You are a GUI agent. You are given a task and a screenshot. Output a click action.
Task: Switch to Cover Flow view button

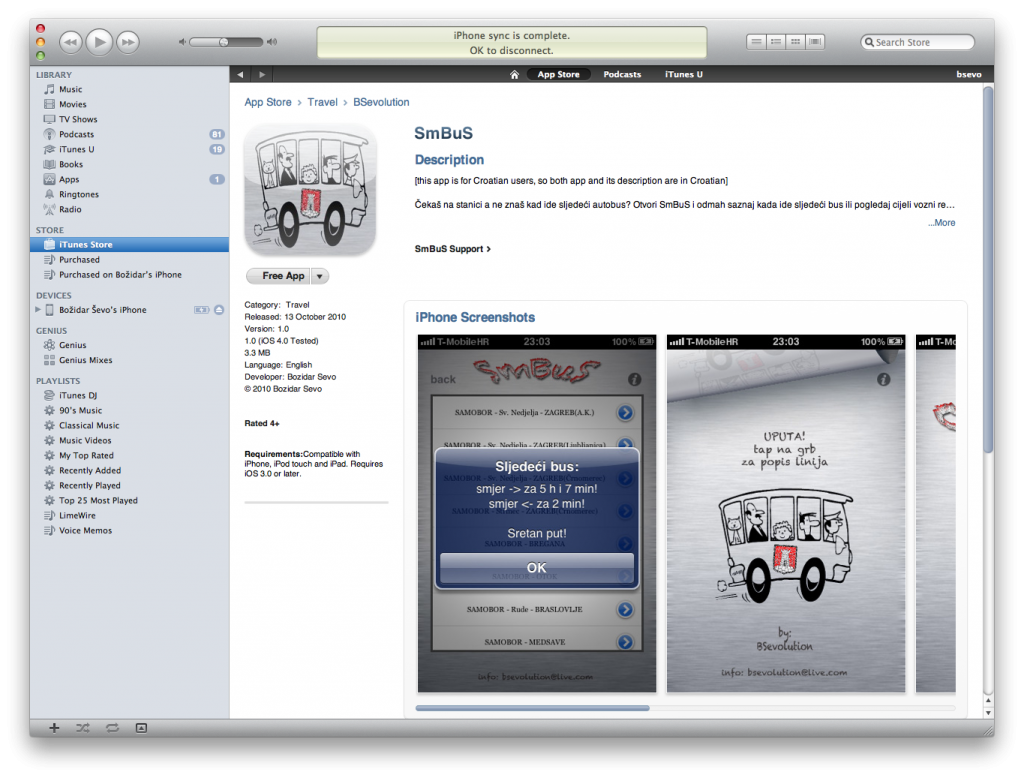click(x=815, y=42)
